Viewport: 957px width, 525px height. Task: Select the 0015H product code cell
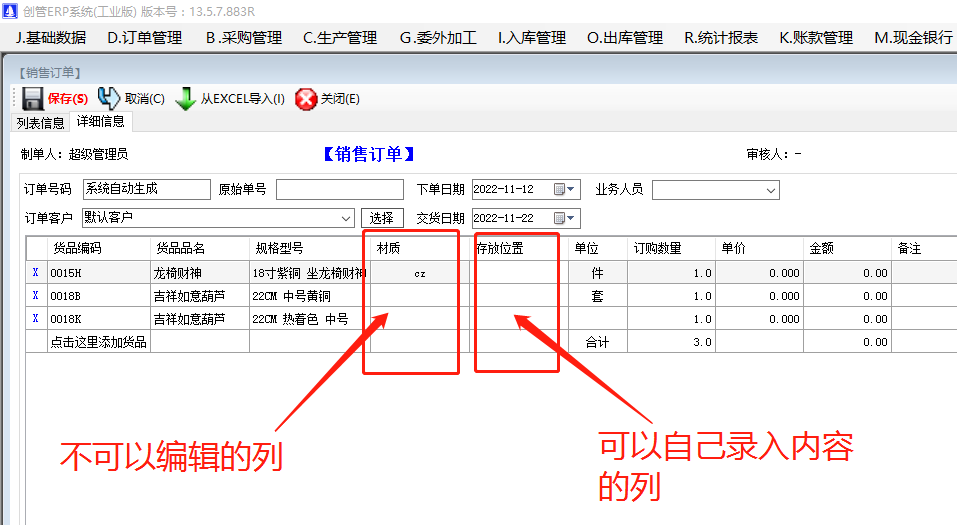99,273
